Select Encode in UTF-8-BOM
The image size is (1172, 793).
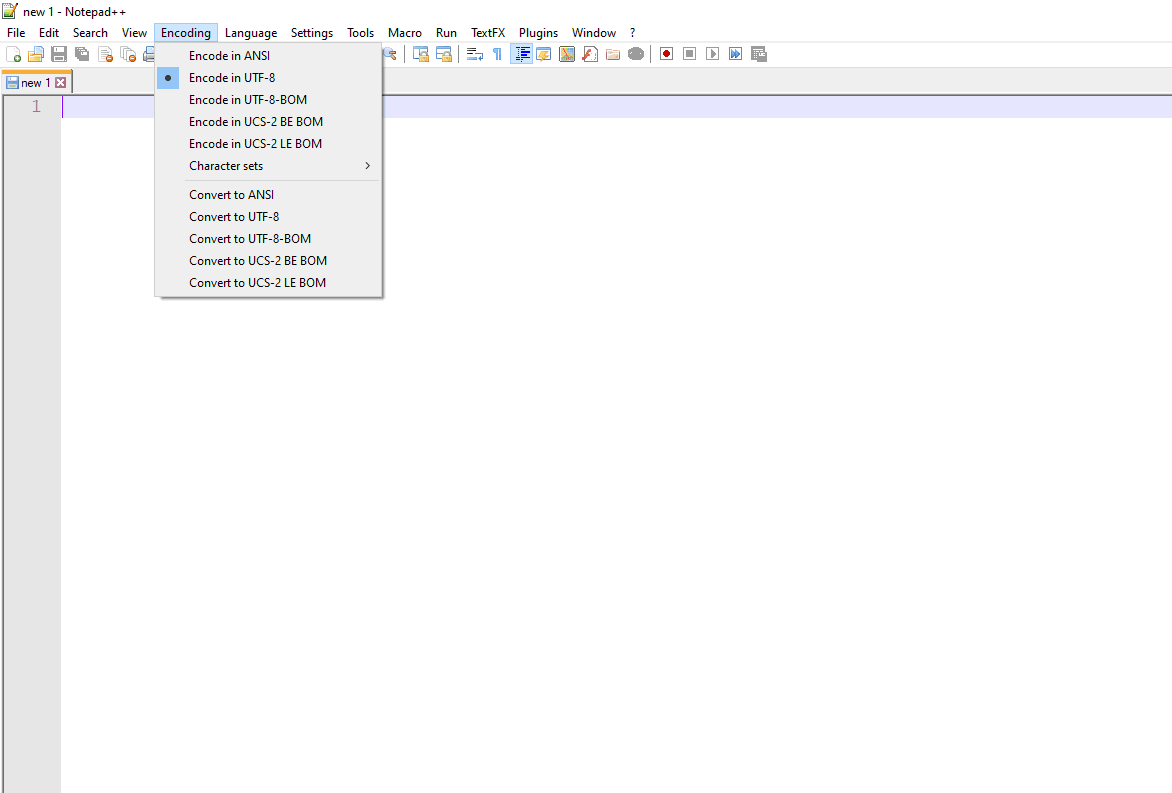click(x=268, y=99)
